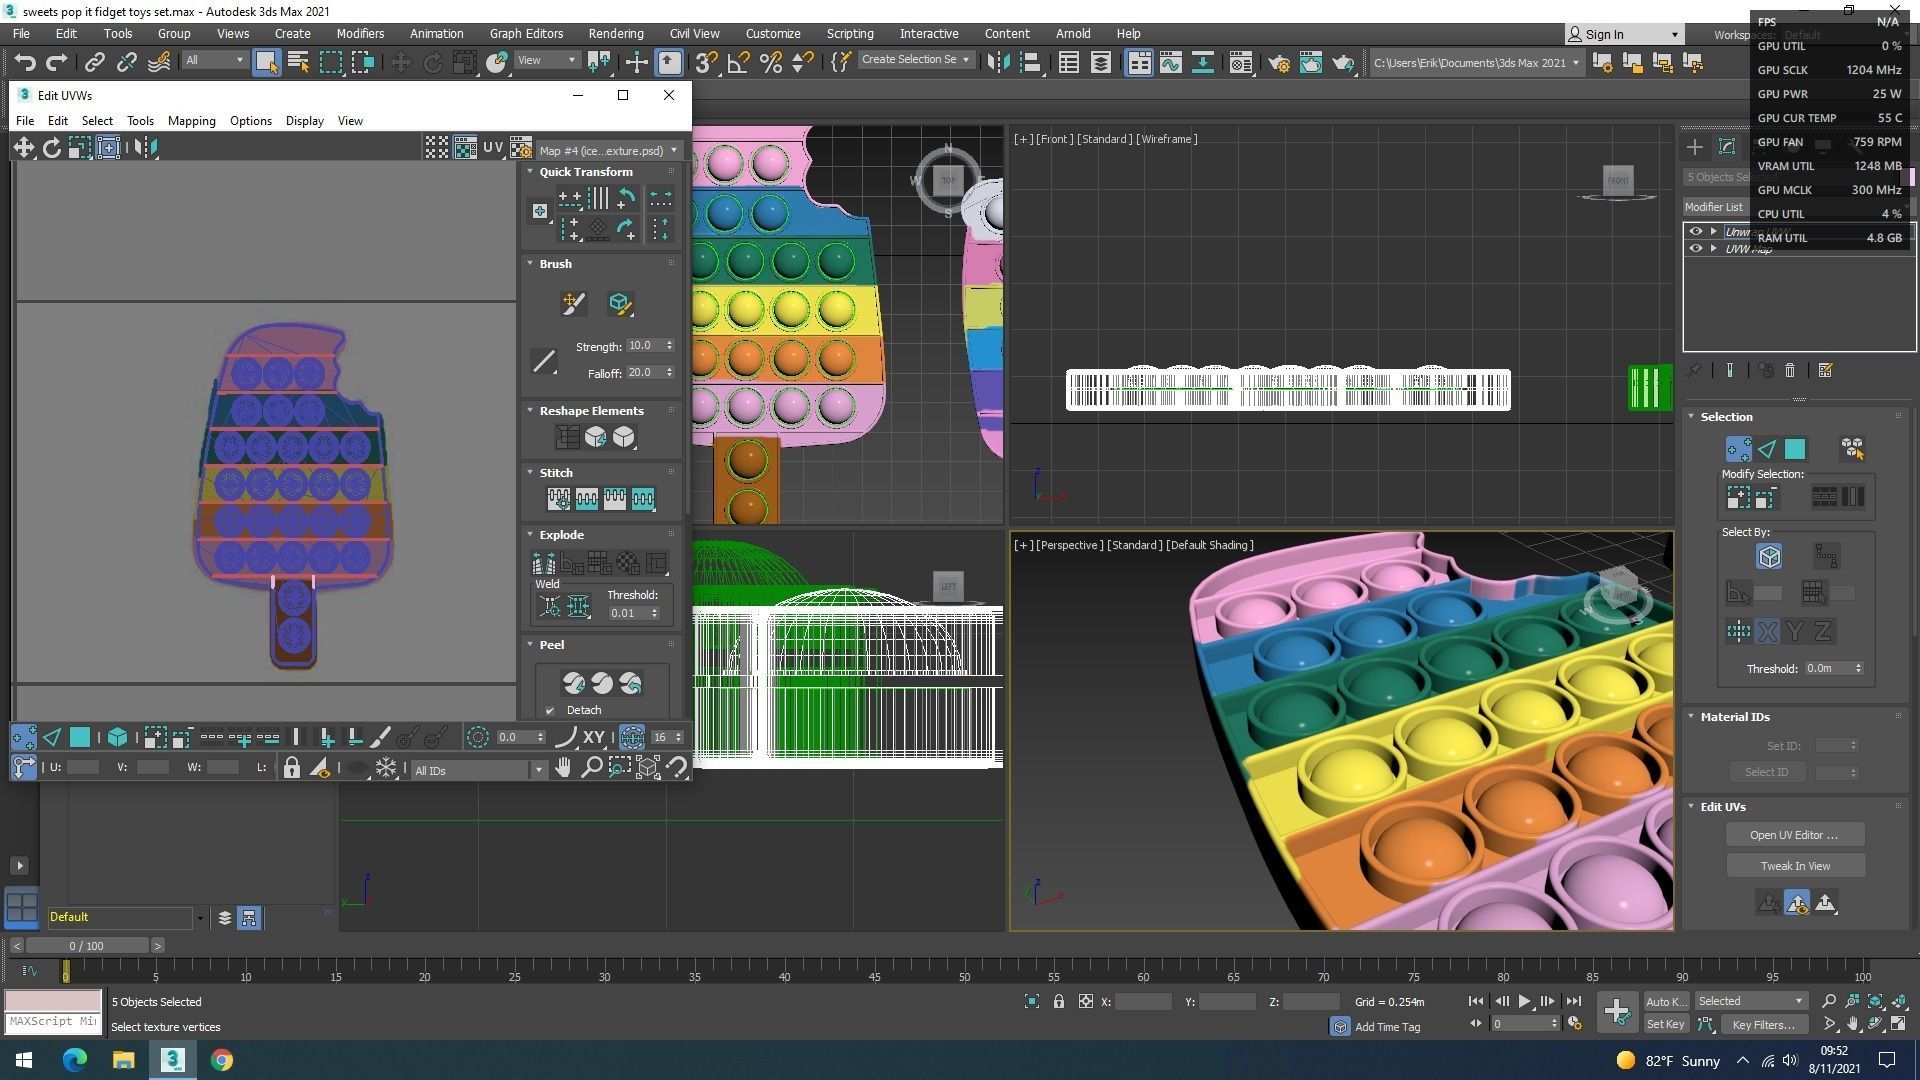Open the Modifiers menu
Screen dimensions: 1920x1080
click(x=360, y=33)
